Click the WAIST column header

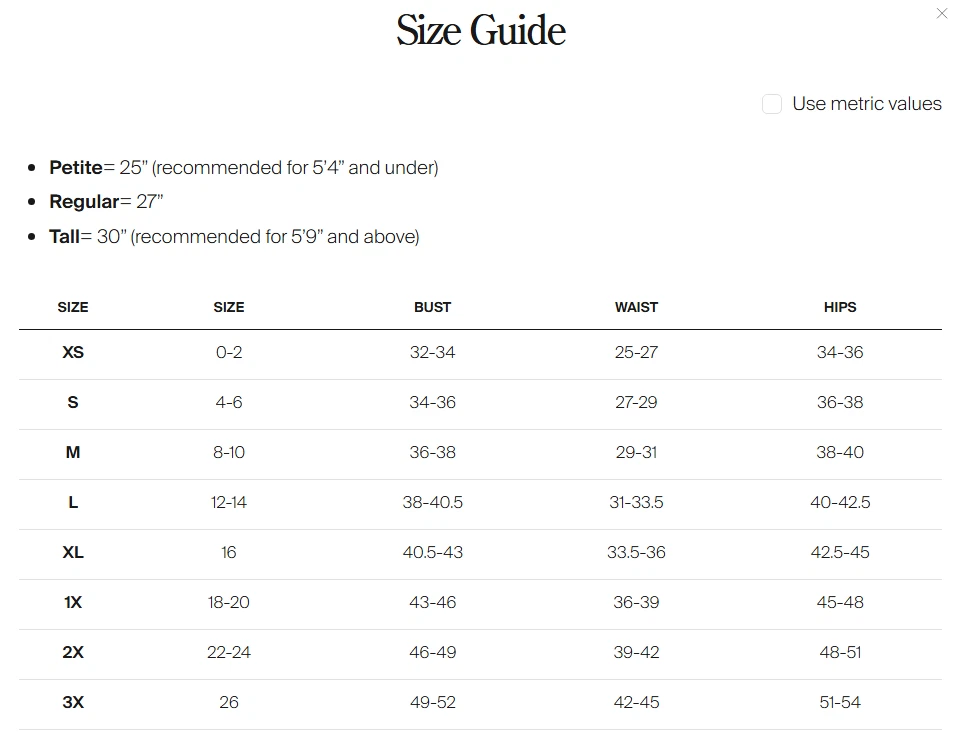click(x=636, y=307)
